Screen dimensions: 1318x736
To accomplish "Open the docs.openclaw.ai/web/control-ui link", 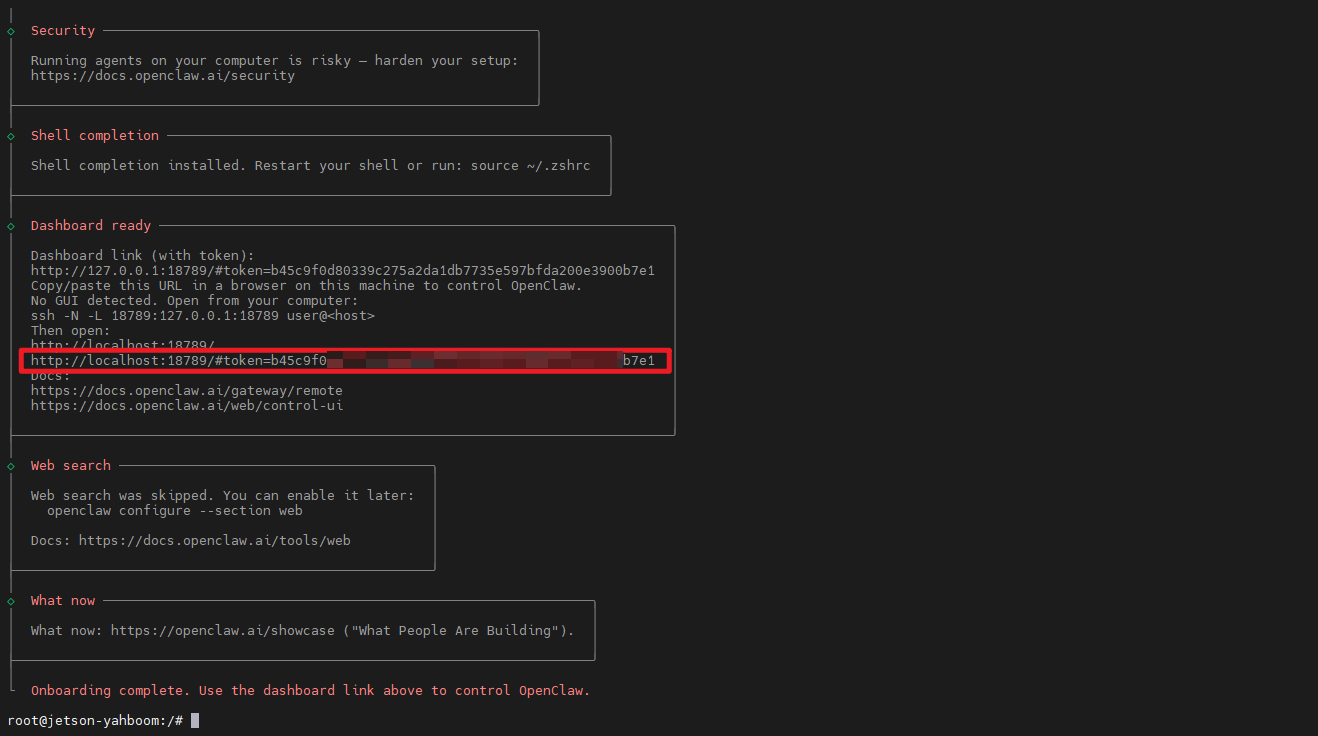I will (x=187, y=406).
